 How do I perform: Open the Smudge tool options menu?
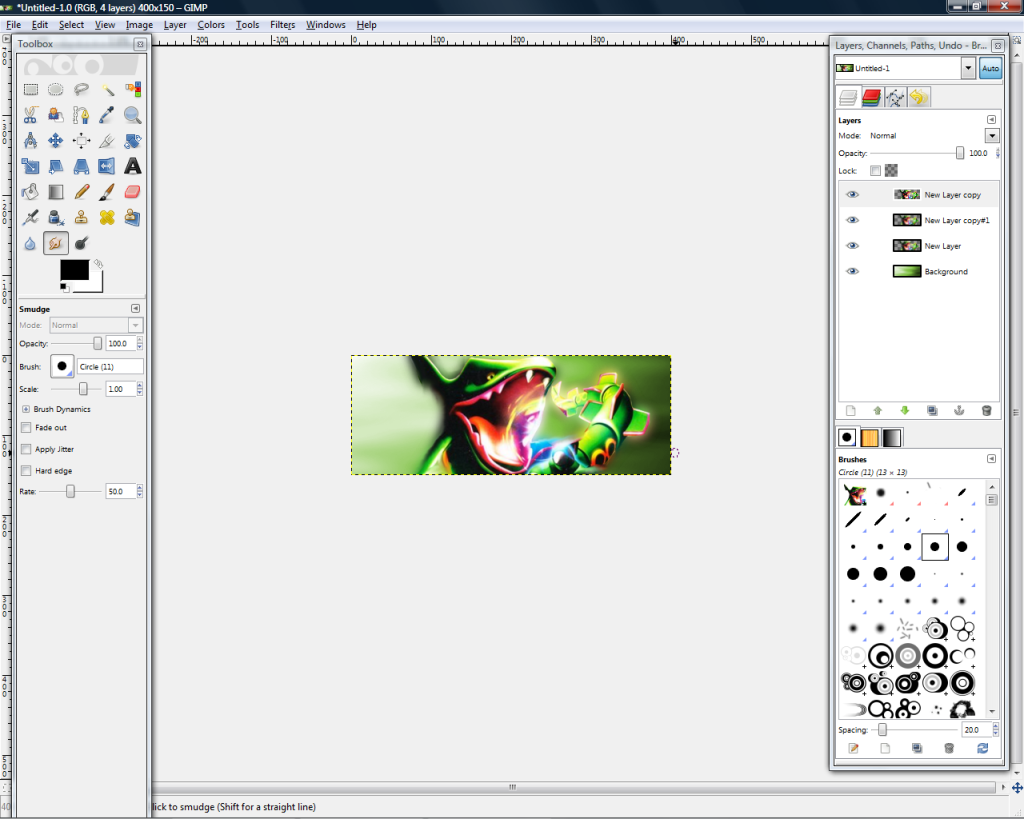(x=135, y=308)
